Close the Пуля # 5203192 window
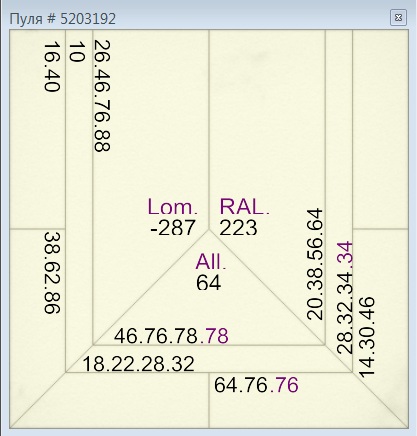Screen dimensions: 417x436 [x=398, y=17]
